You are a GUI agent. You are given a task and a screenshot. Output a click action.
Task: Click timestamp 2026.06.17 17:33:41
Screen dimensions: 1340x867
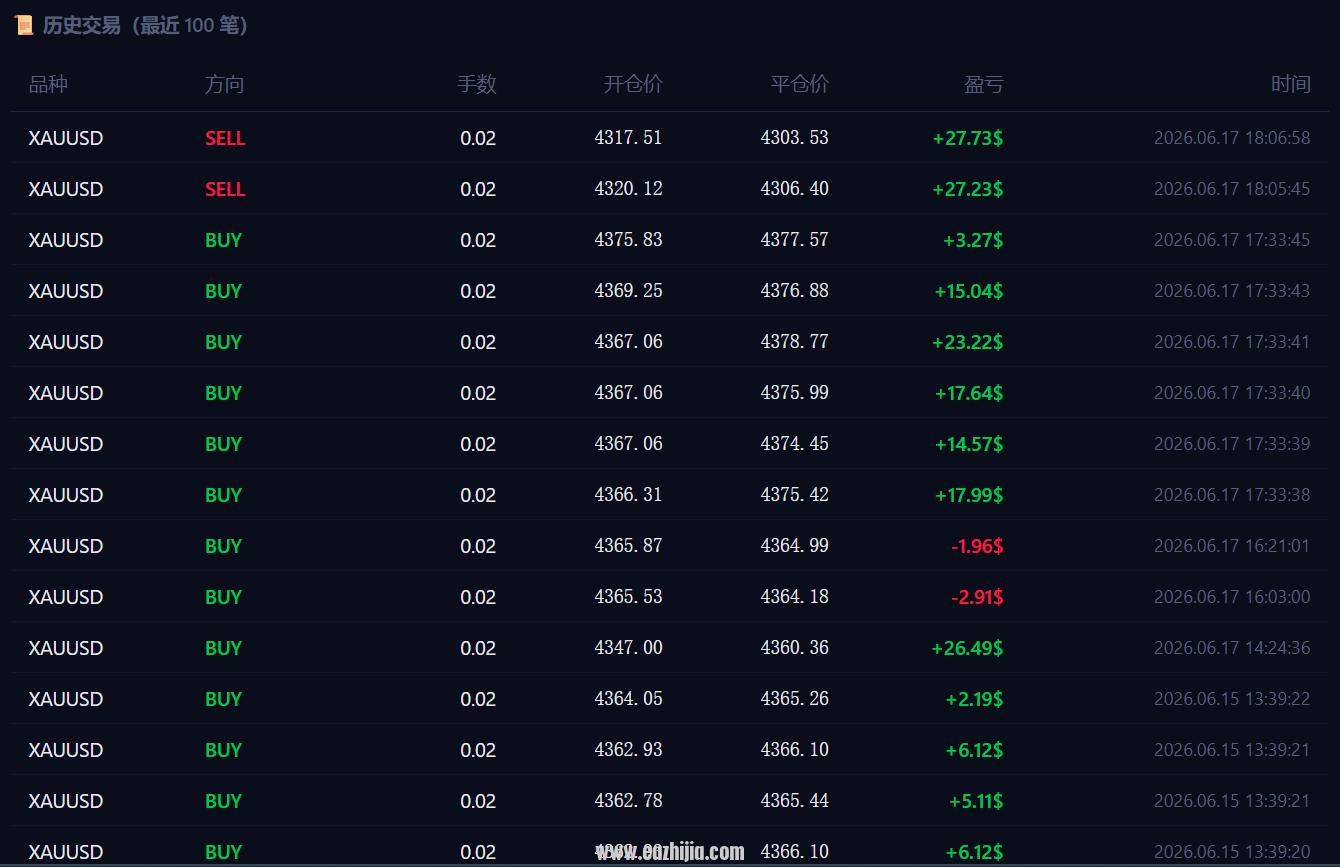pos(1232,342)
